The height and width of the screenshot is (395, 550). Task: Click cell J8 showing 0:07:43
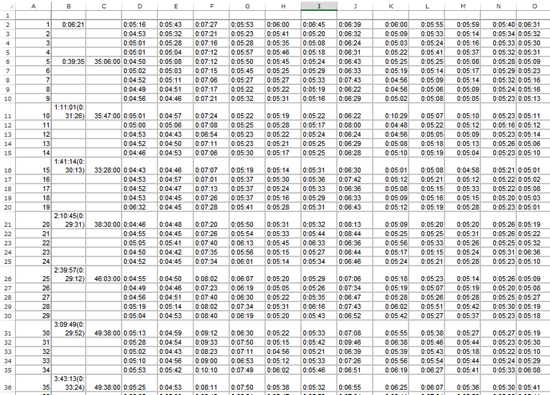point(355,80)
